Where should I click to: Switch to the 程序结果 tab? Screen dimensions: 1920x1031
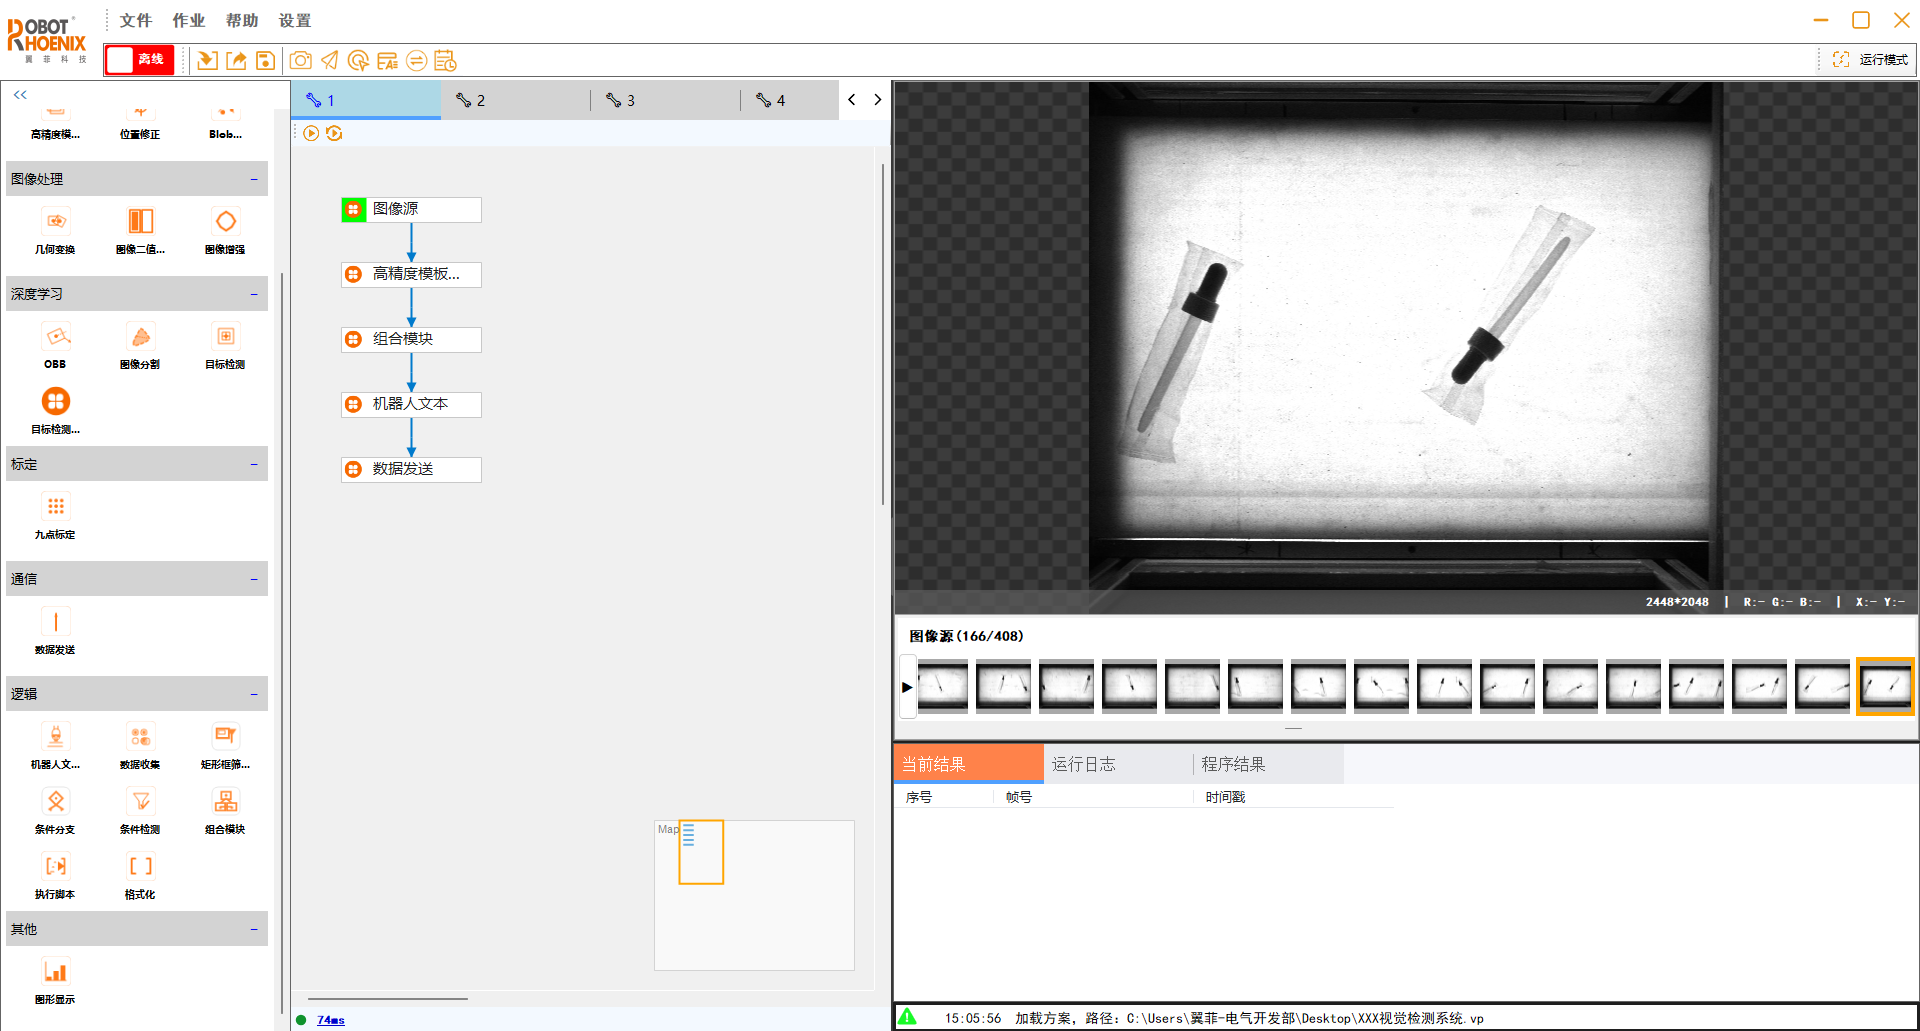(1268, 764)
